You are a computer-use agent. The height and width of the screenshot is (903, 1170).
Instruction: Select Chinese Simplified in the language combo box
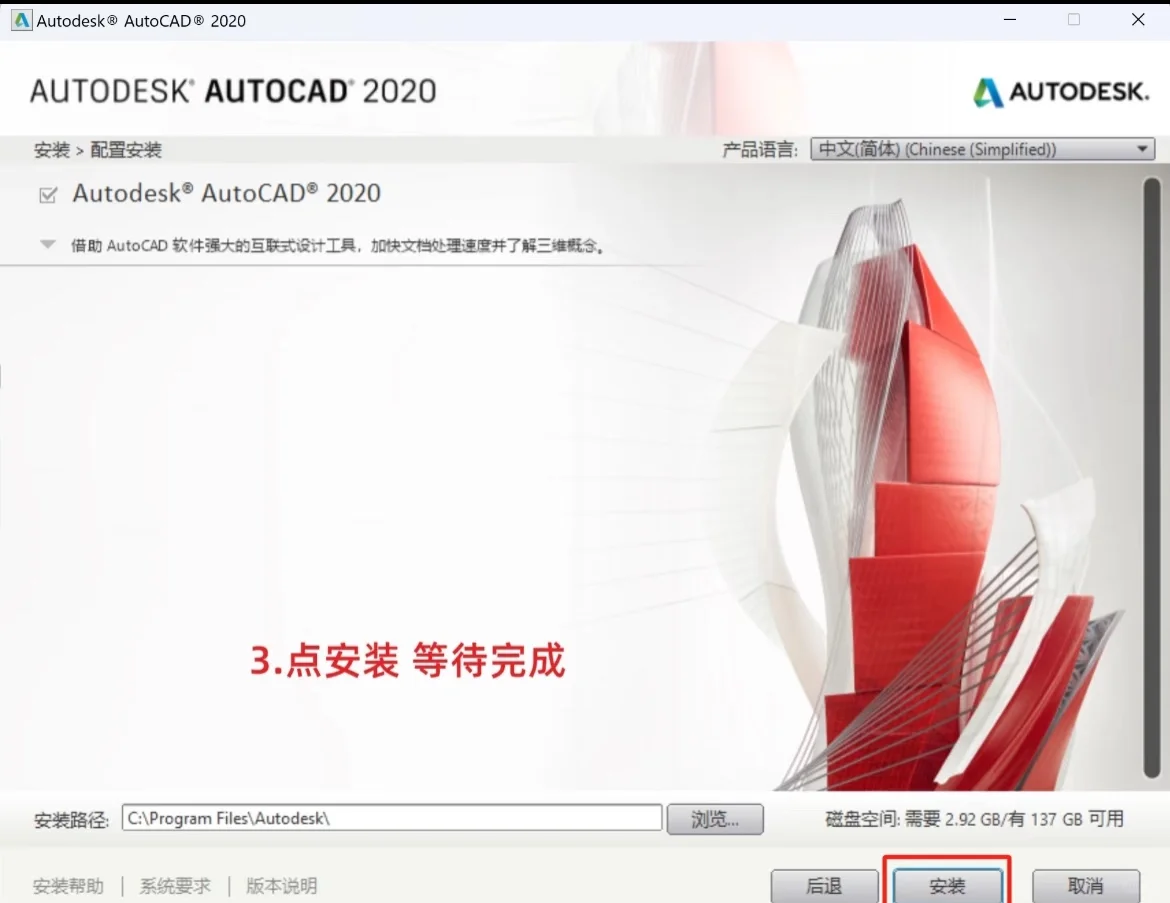980,148
